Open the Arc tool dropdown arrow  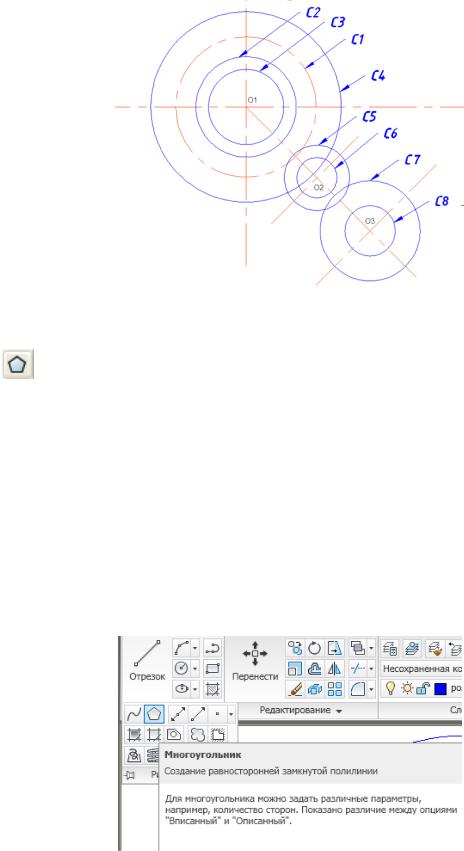(x=194, y=648)
